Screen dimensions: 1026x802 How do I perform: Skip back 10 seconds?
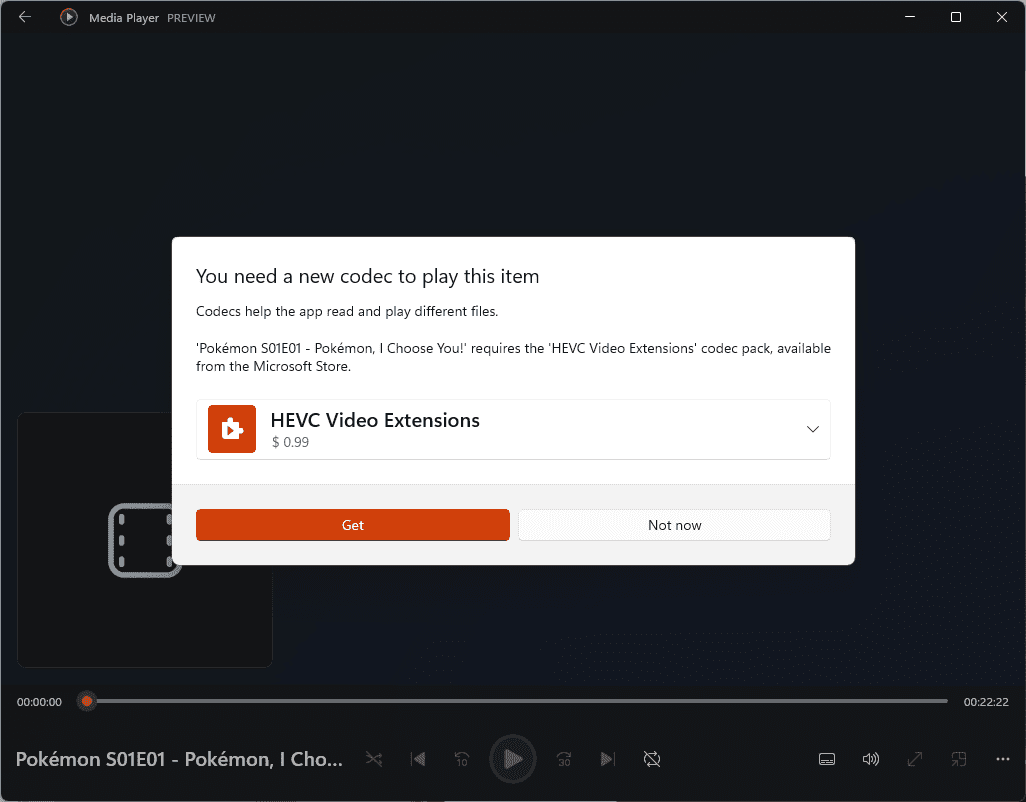coord(462,759)
